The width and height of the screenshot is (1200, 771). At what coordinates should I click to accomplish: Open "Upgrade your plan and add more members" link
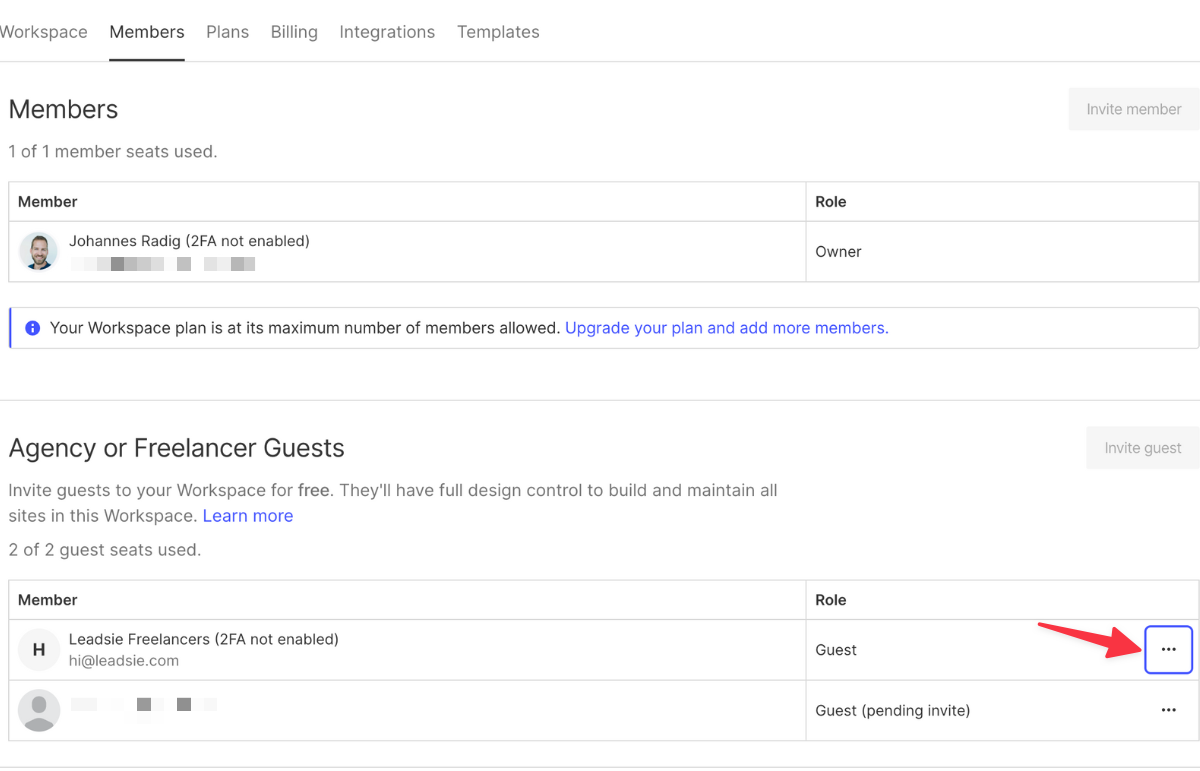(x=727, y=327)
